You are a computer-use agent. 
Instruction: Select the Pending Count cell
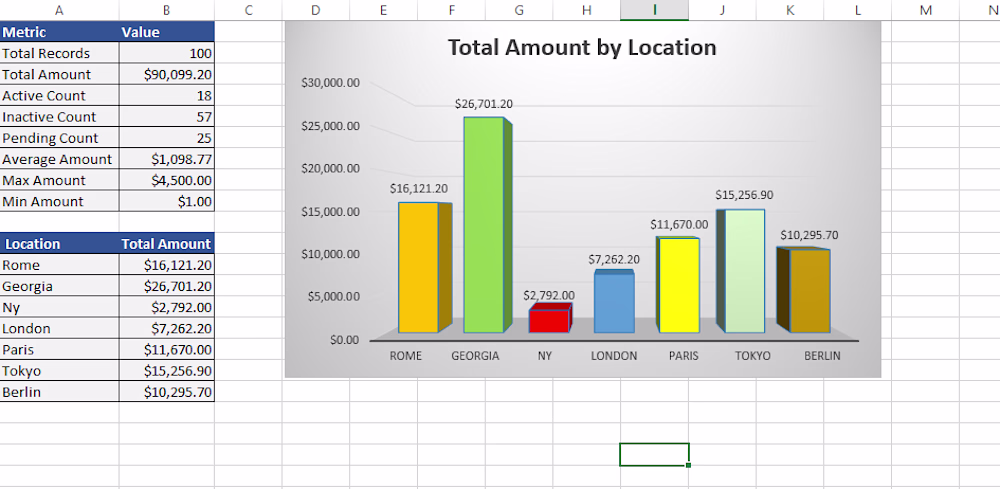(x=59, y=137)
